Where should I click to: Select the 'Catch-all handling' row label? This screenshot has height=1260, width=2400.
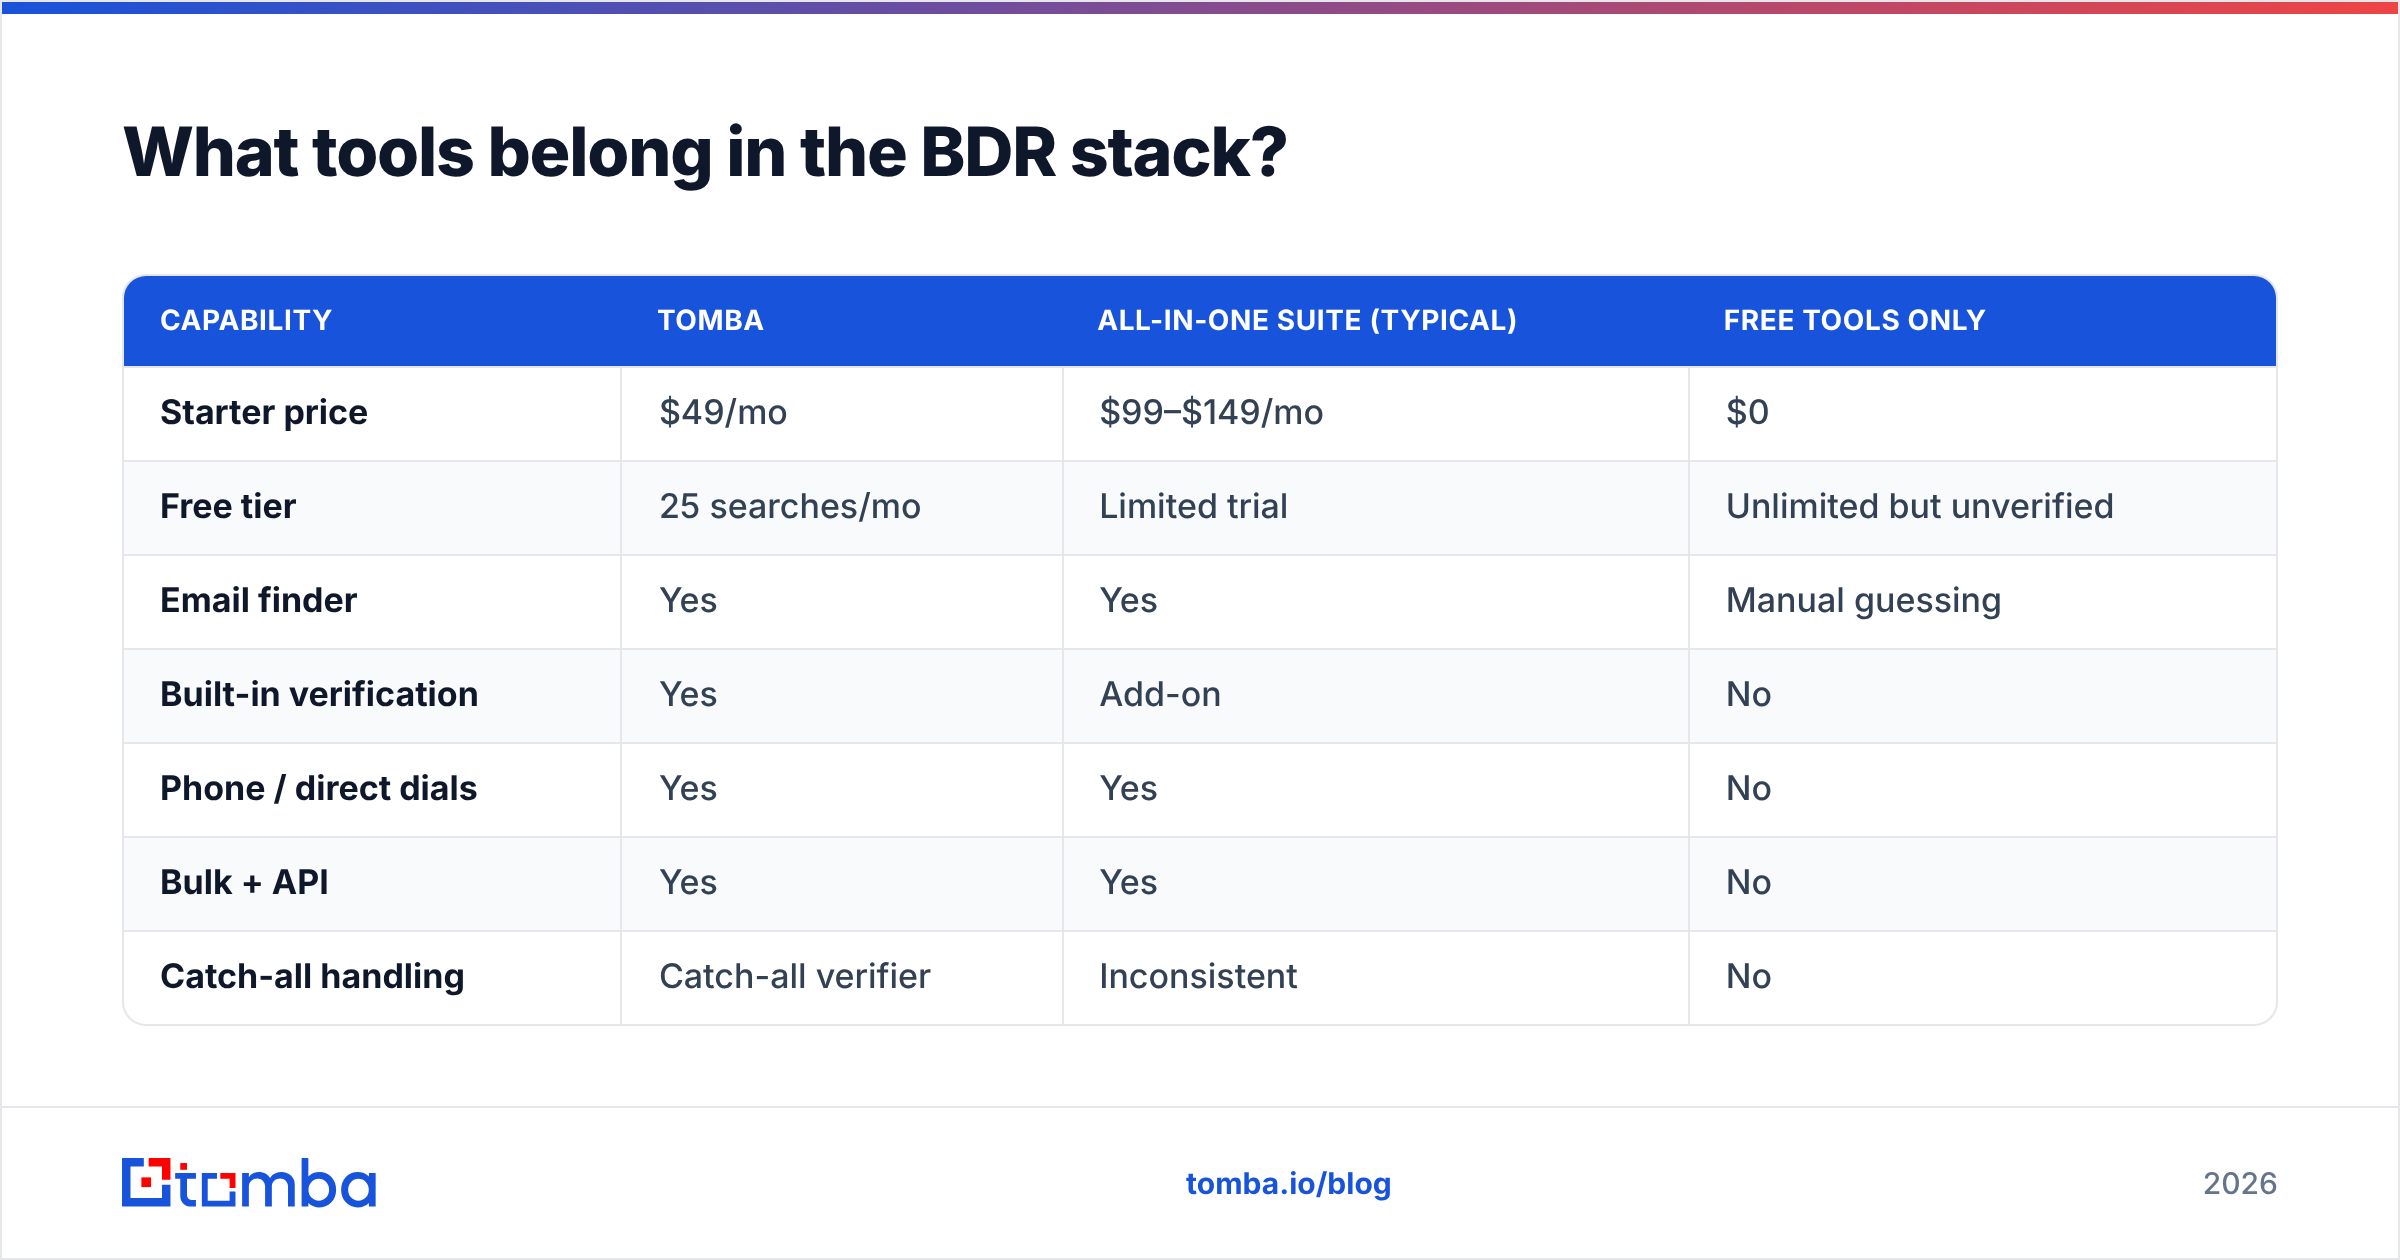click(312, 977)
